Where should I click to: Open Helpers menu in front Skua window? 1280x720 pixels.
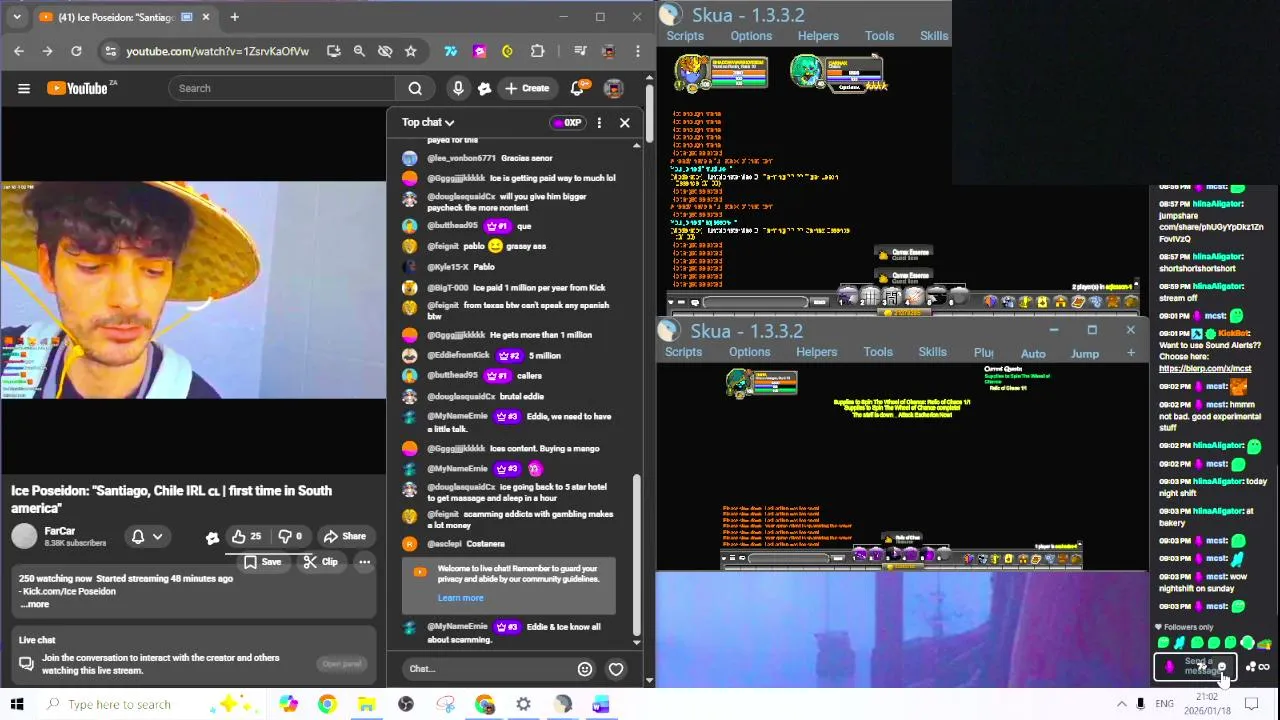click(x=817, y=352)
